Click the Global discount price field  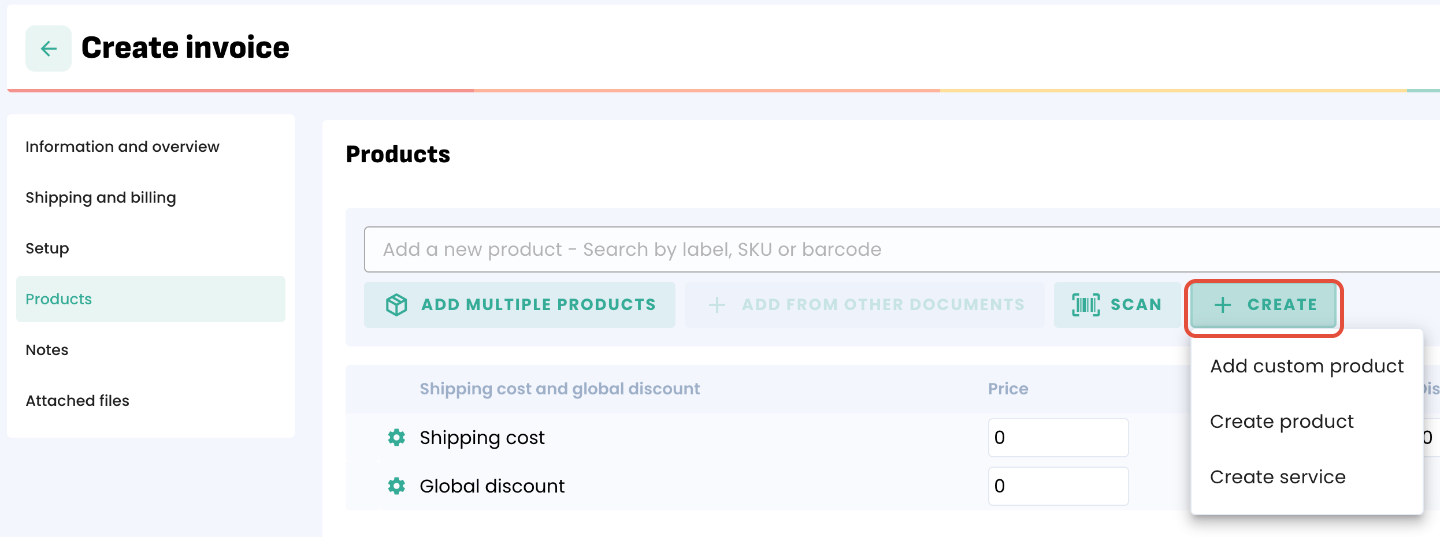(x=1057, y=486)
